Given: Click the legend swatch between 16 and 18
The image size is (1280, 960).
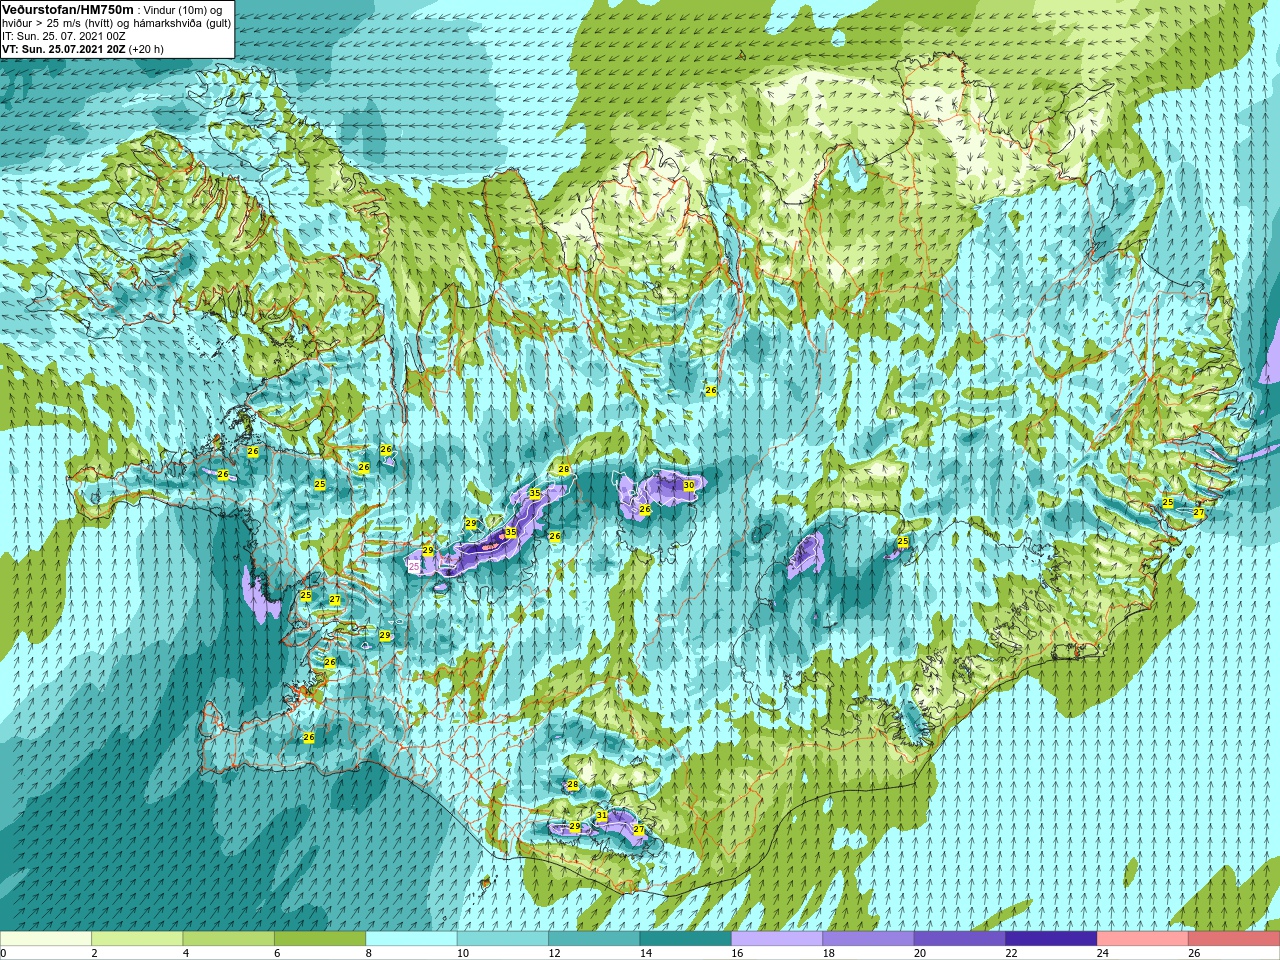Looking at the screenshot, I should pyautogui.click(x=777, y=939).
